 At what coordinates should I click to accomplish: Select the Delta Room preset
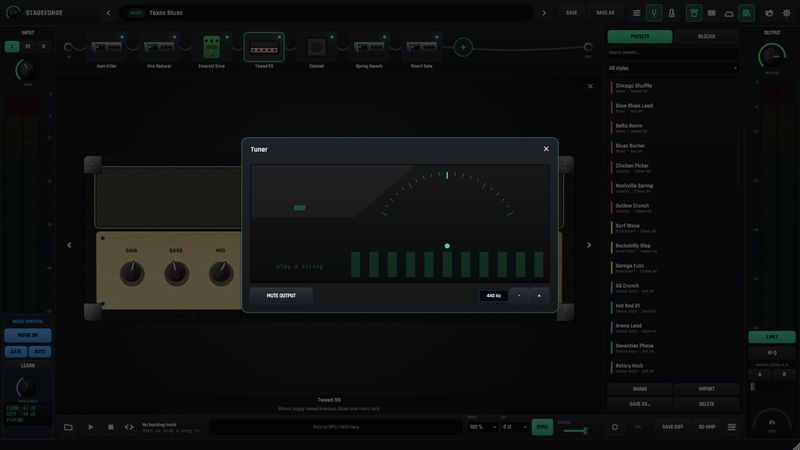tap(672, 128)
